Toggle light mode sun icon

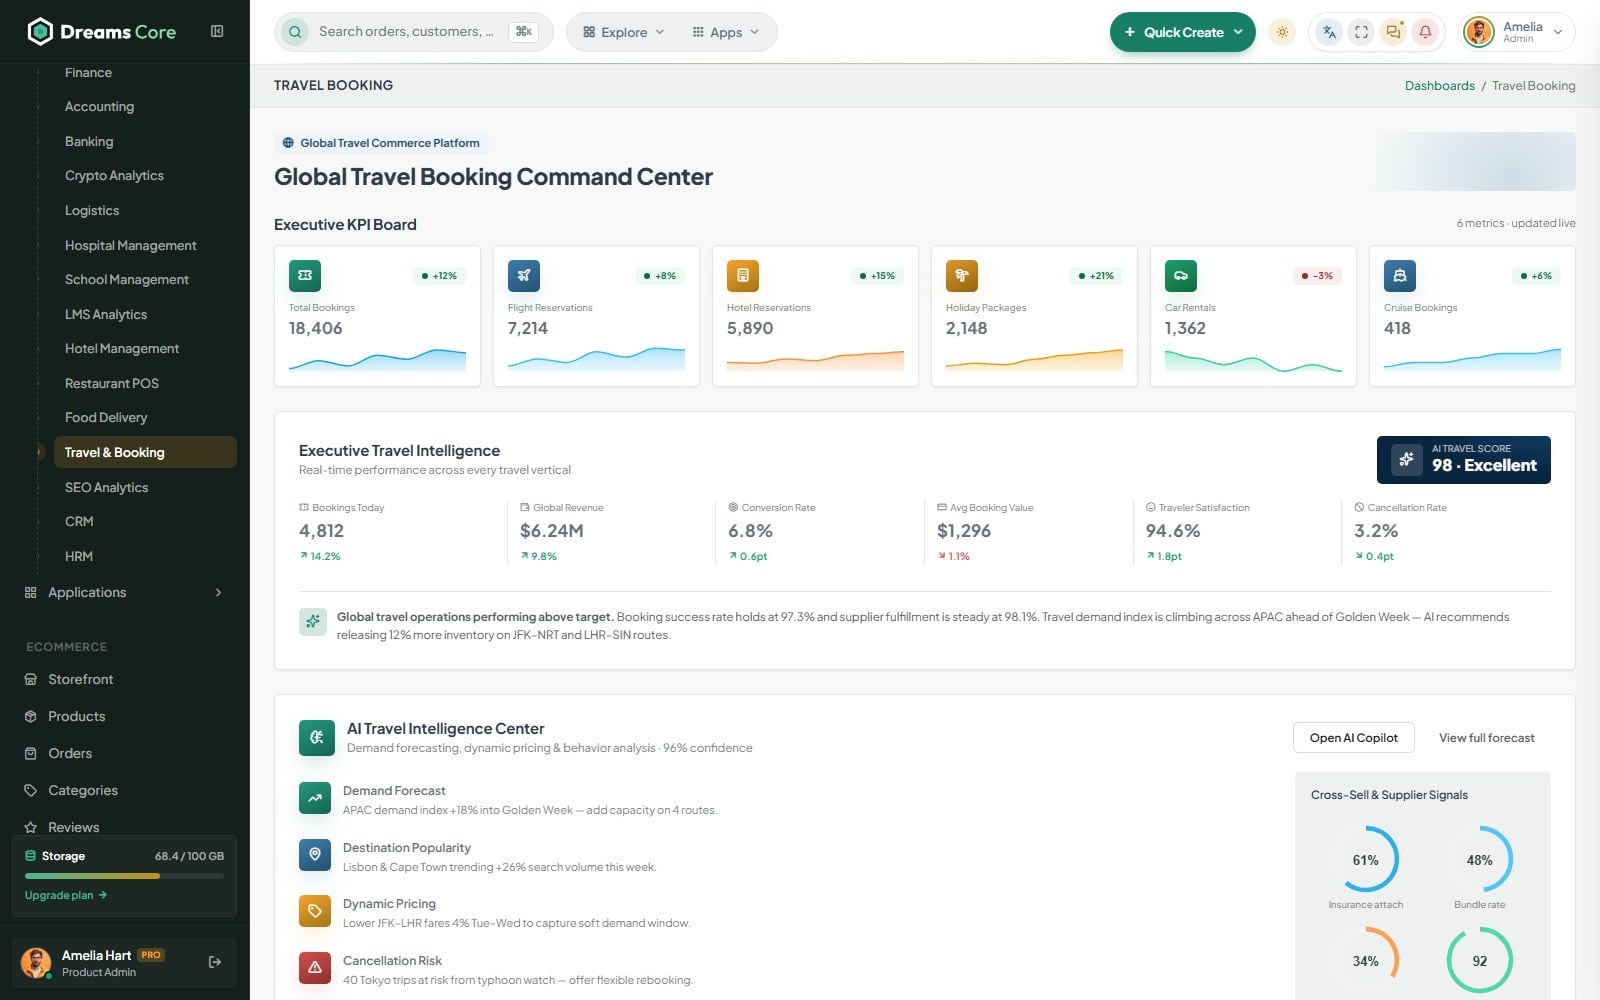tap(1282, 32)
